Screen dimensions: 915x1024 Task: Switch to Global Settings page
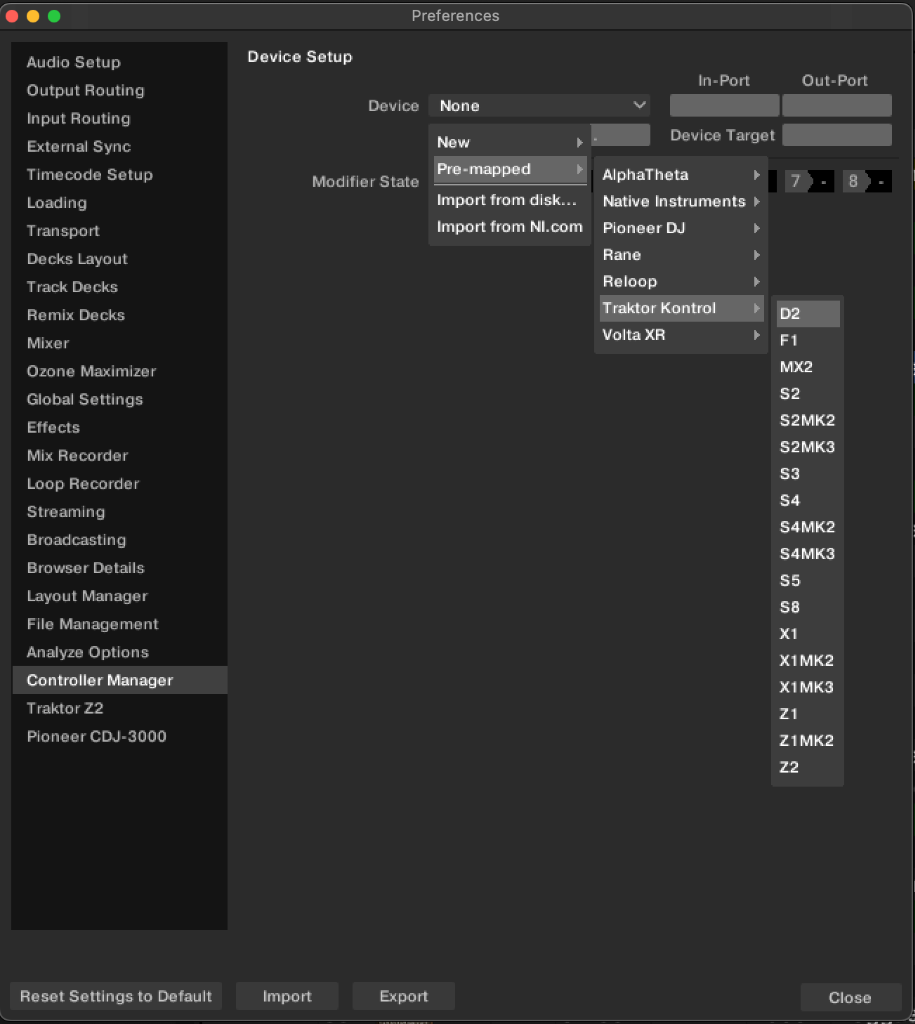[120, 399]
